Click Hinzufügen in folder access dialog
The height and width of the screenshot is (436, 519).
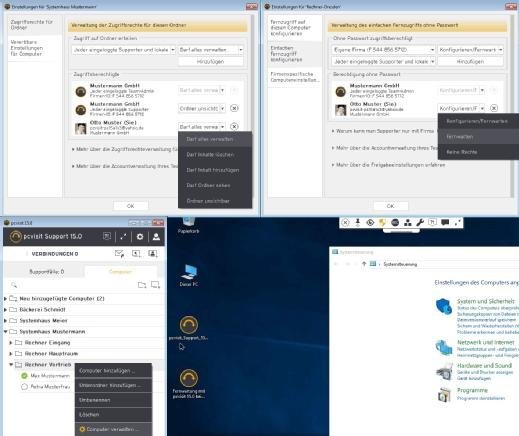(211, 62)
